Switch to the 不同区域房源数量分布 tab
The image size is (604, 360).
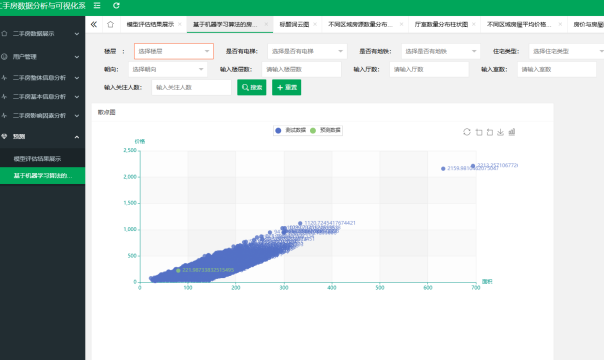360,24
